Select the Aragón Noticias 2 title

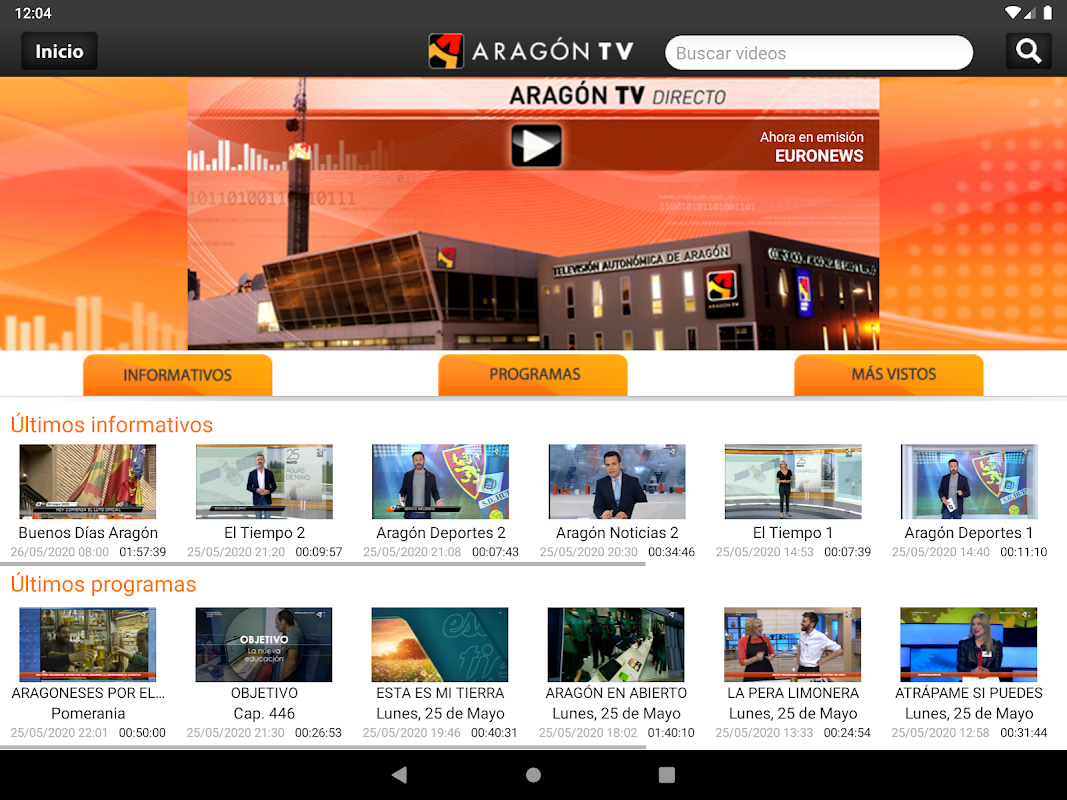click(617, 533)
